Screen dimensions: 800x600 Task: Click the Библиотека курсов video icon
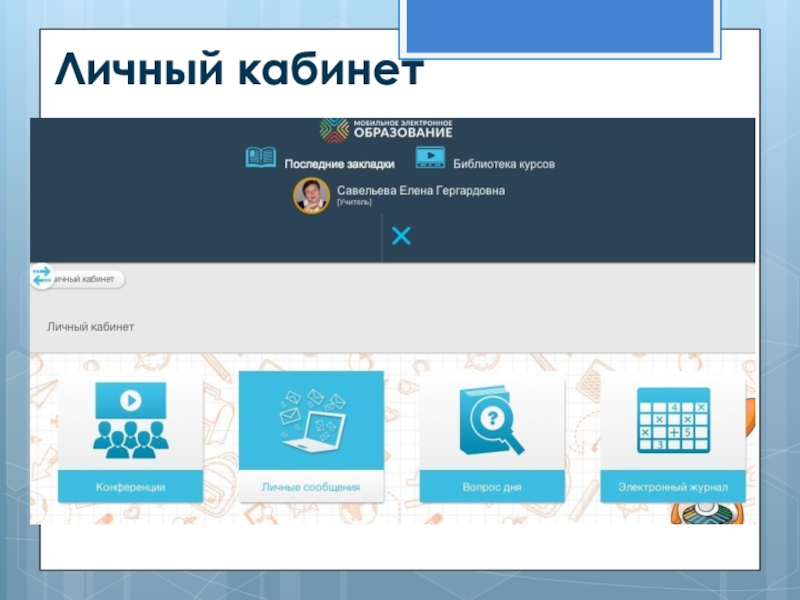point(430,158)
